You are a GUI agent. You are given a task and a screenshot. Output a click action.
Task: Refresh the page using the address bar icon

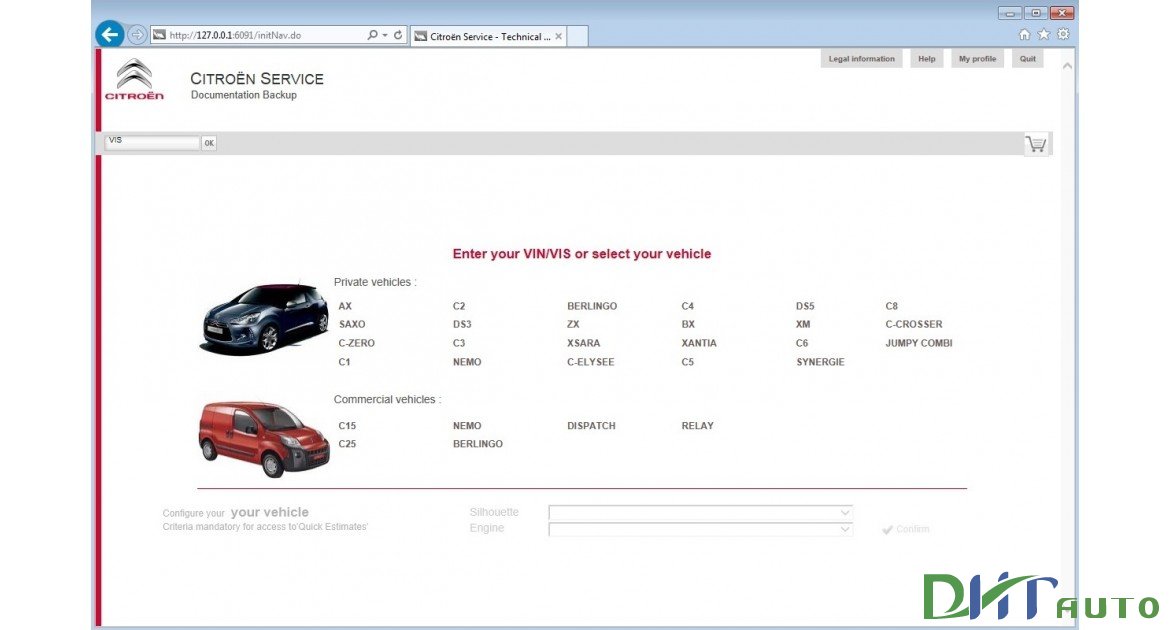pos(398,34)
